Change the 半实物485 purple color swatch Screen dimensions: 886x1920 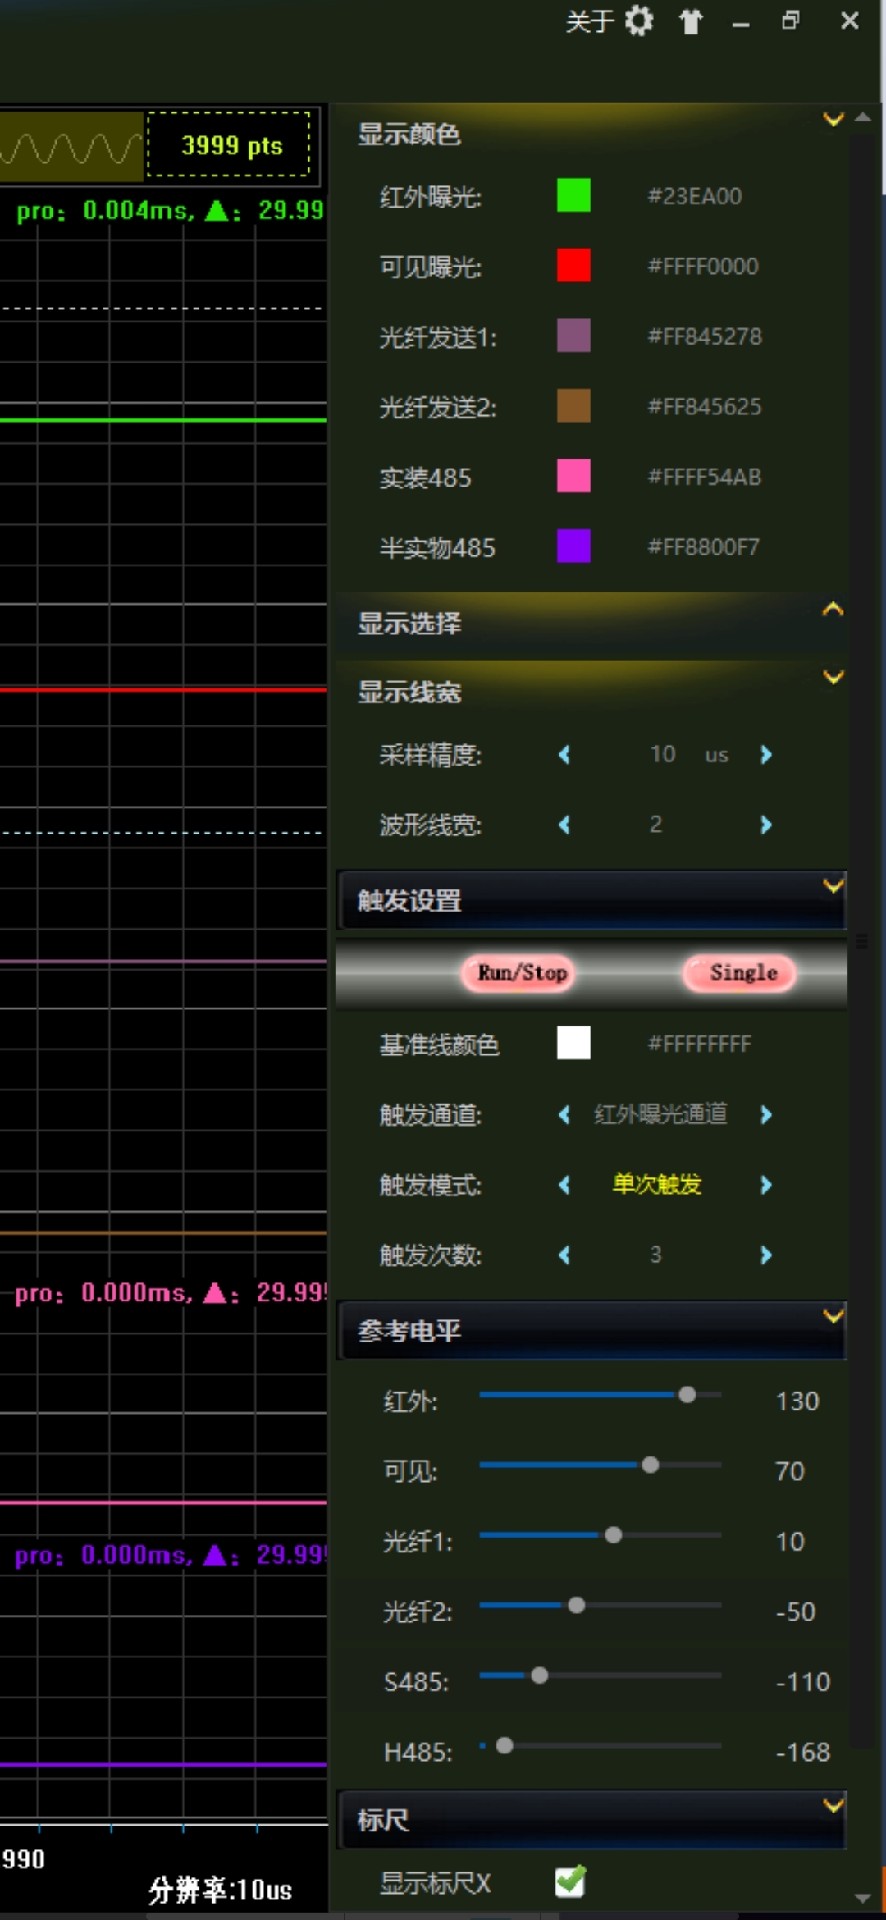point(573,546)
